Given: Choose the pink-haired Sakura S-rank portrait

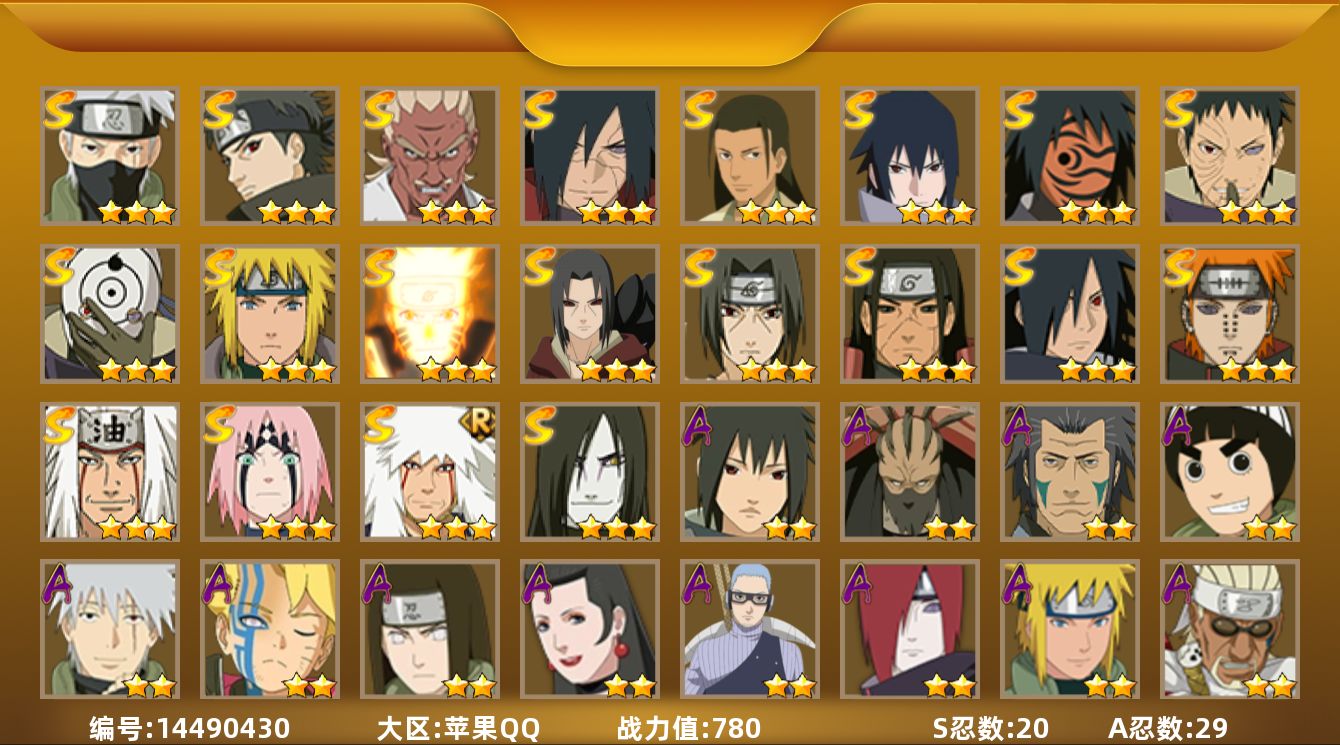Looking at the screenshot, I should click(x=270, y=472).
